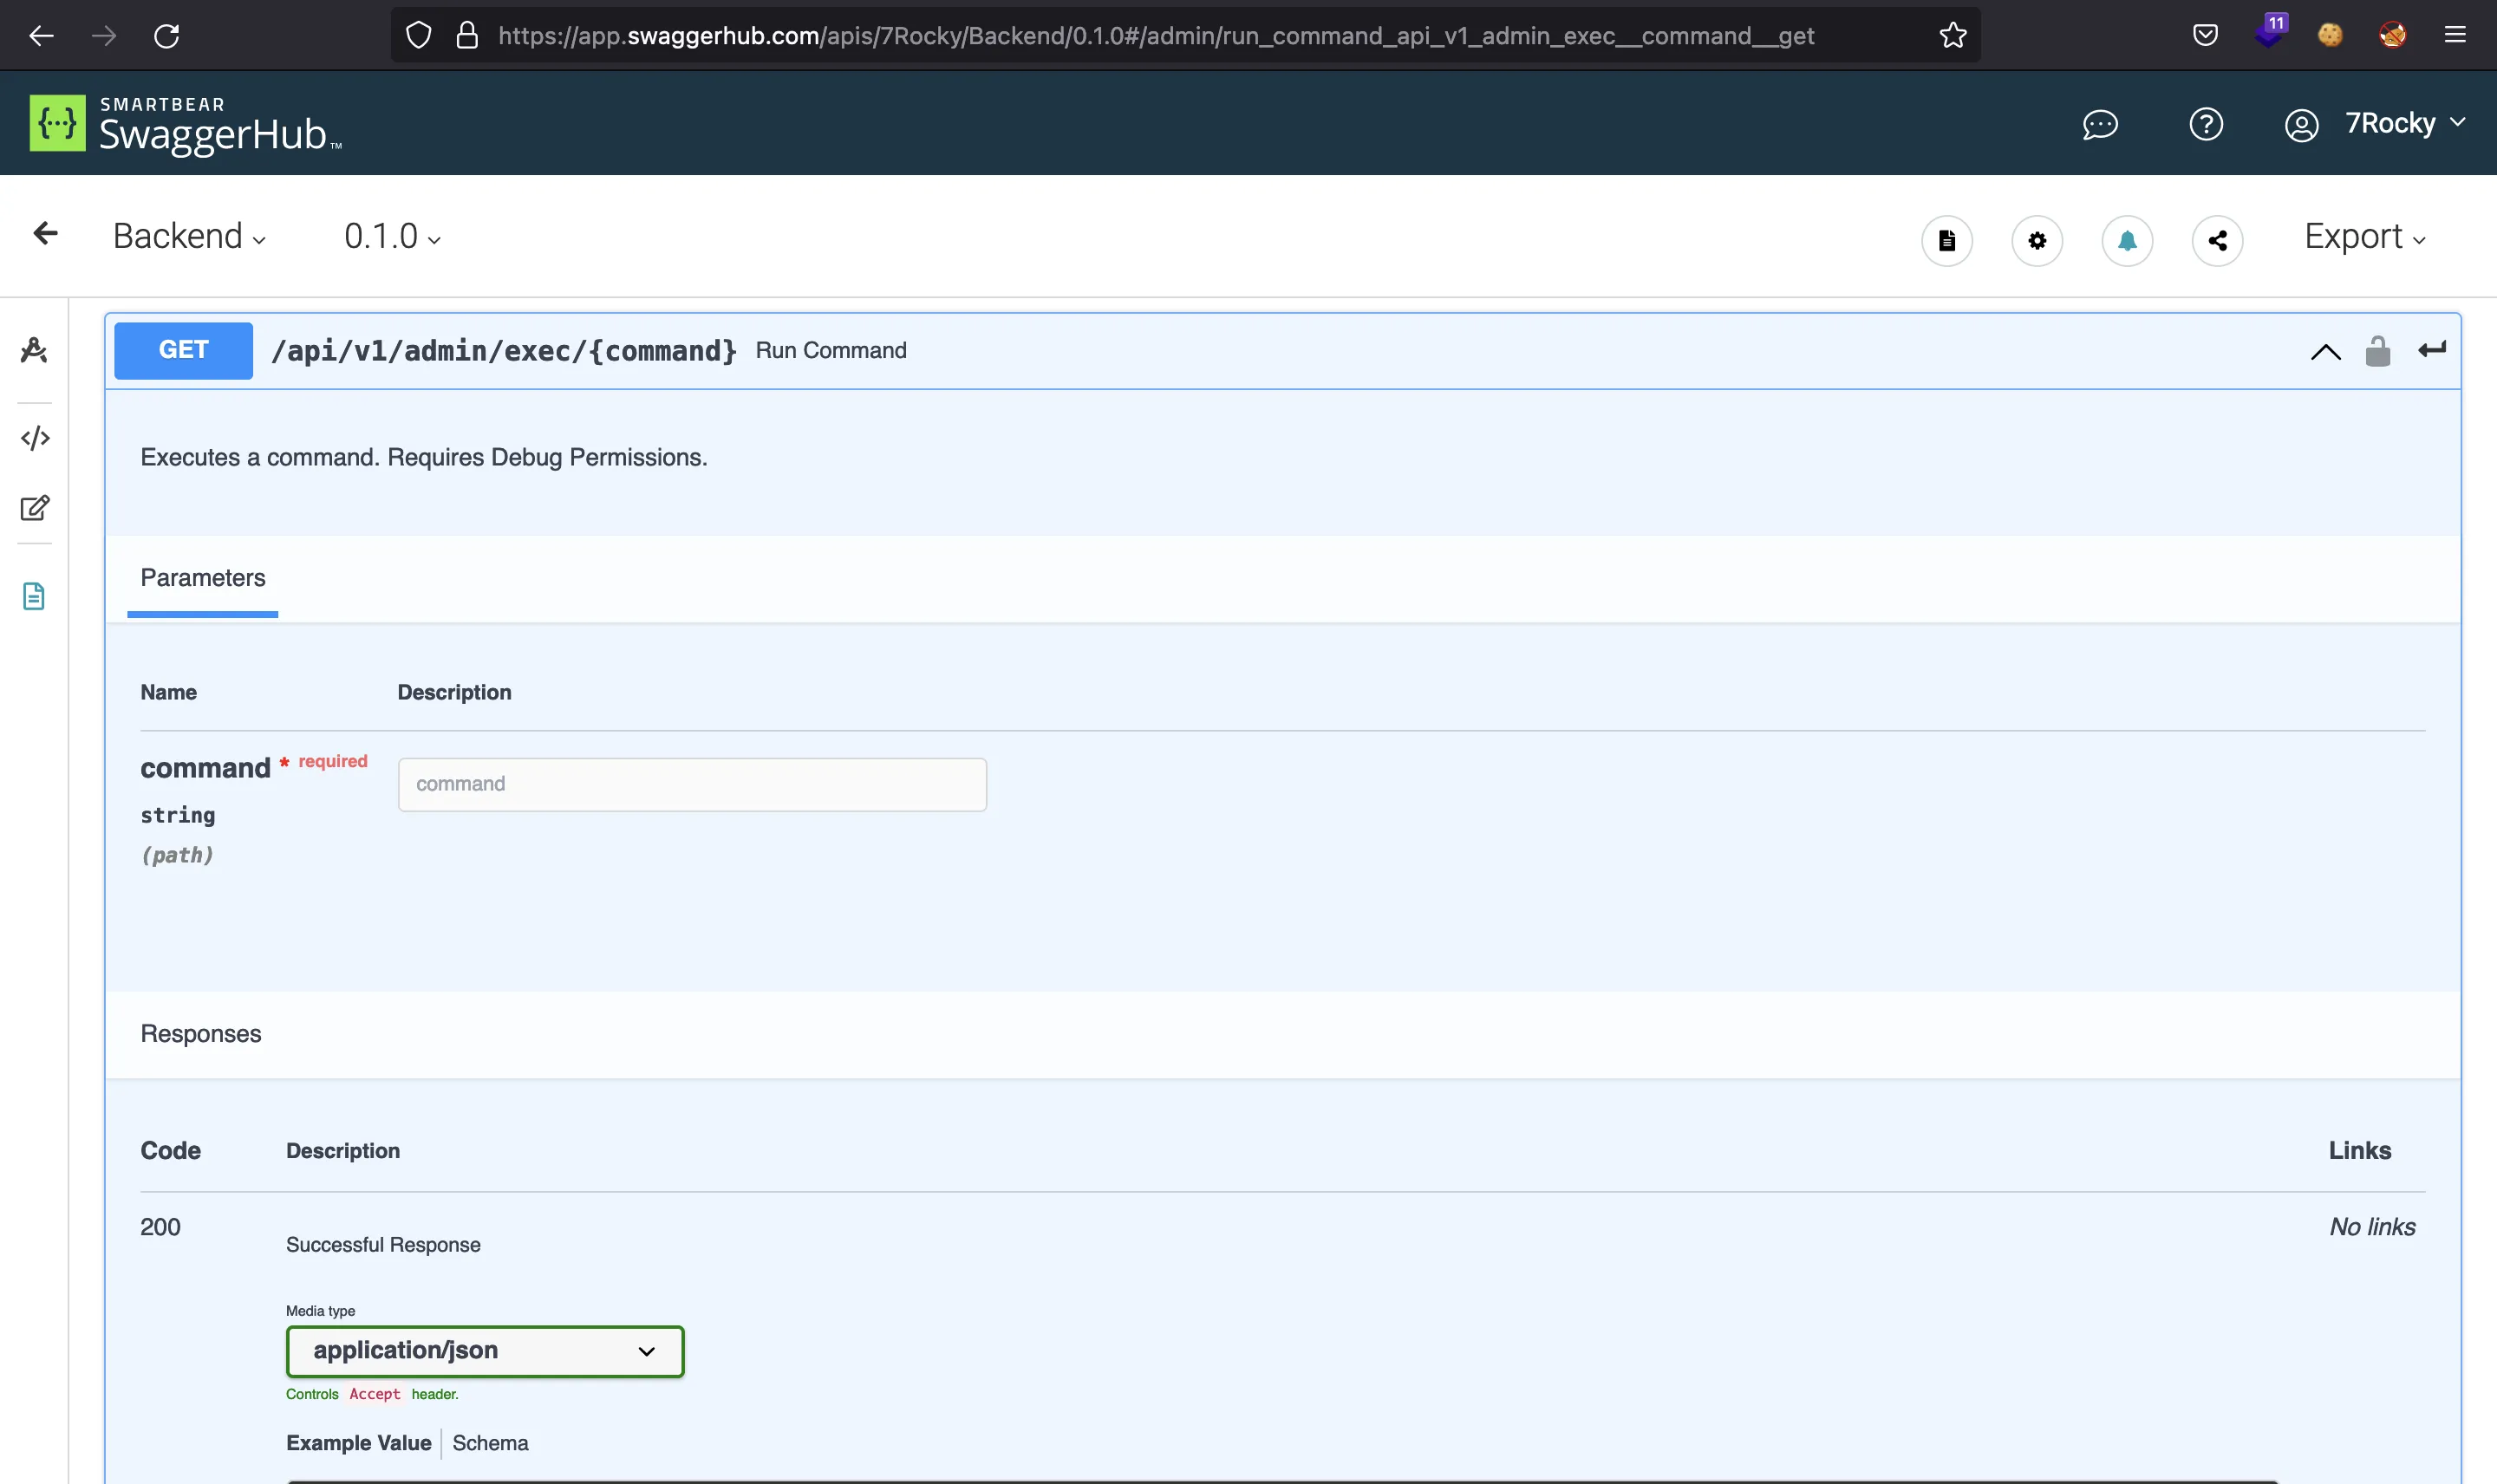Select the 'No links' text
This screenshot has width=2497, height=1484.
point(2372,1227)
